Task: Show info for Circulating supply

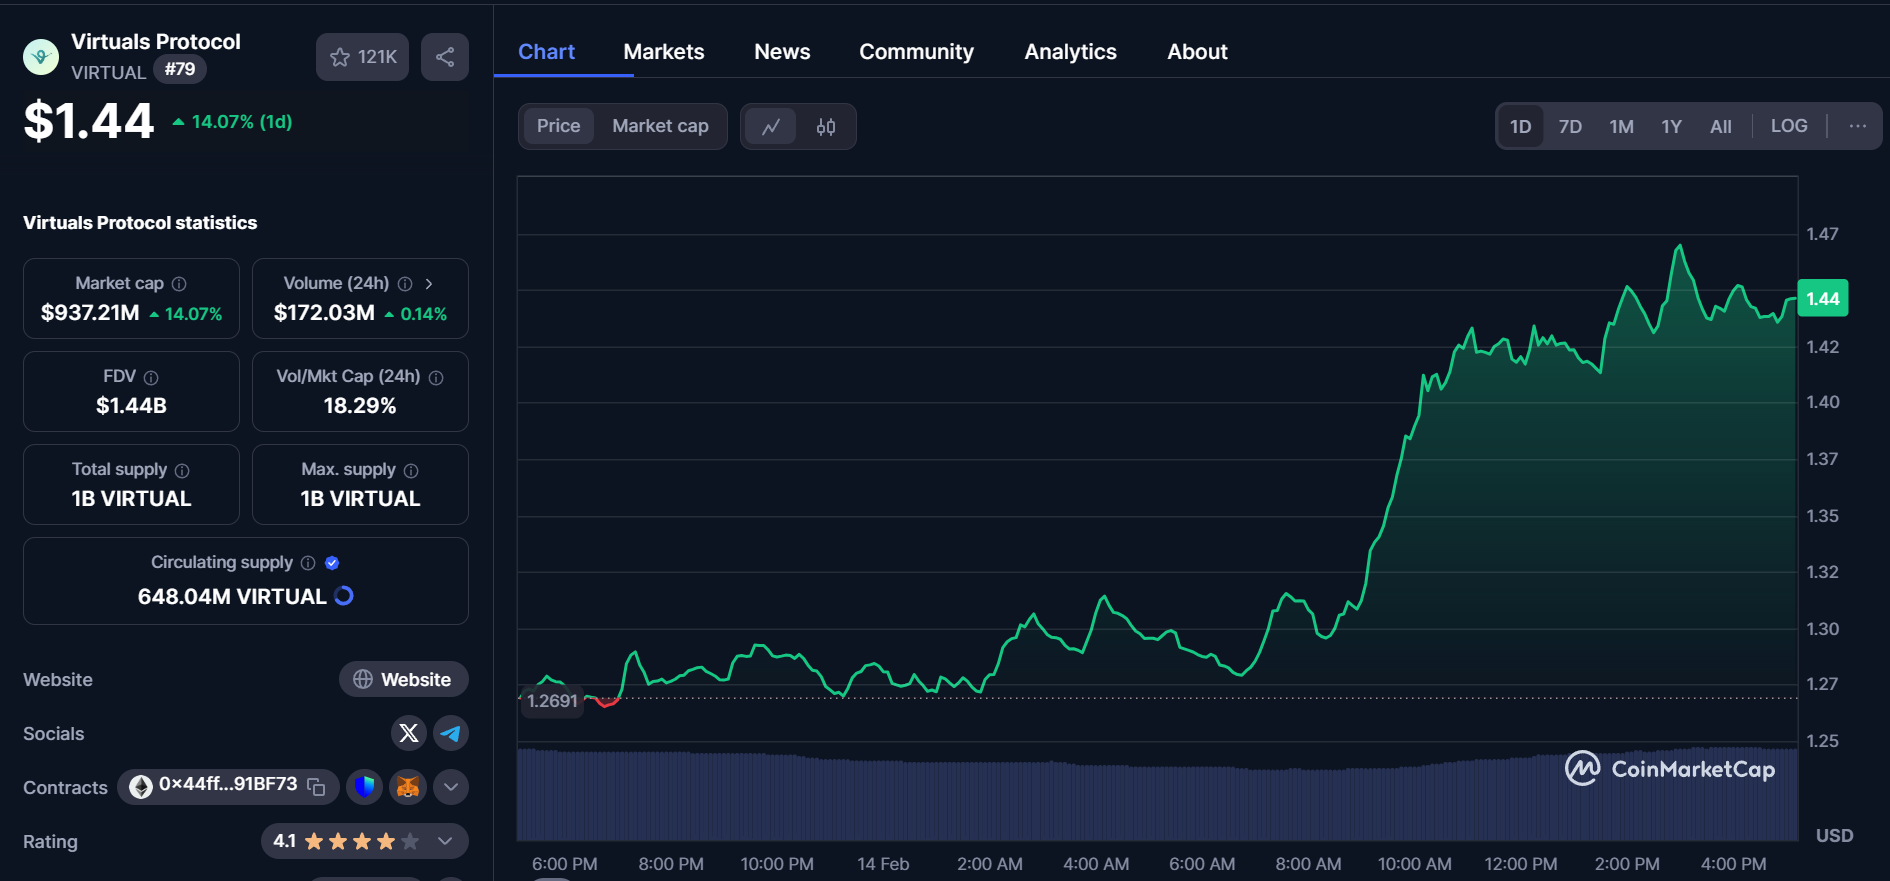Action: pyautogui.click(x=308, y=563)
